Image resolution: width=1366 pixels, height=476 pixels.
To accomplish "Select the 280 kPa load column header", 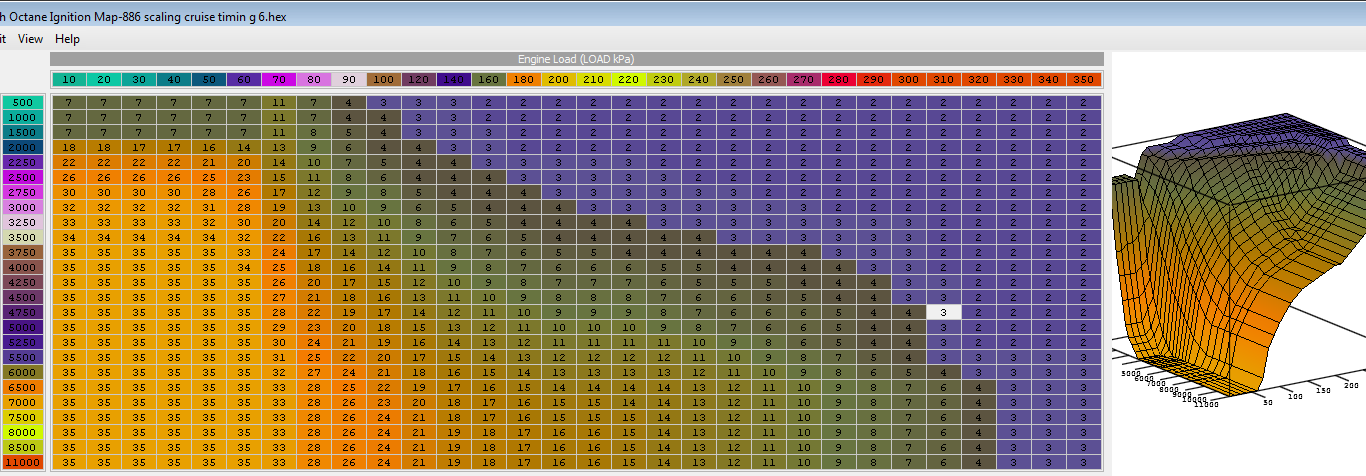I will click(x=839, y=79).
